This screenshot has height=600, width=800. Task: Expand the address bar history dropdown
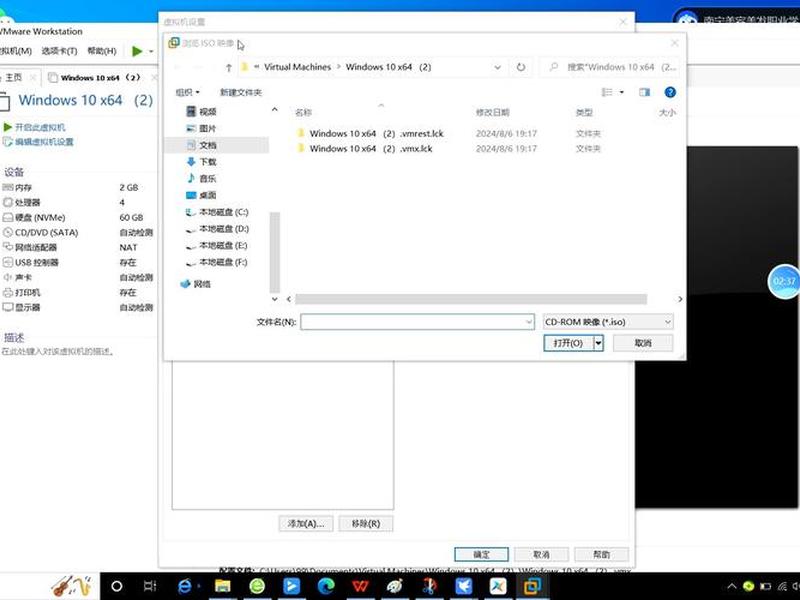pos(497,67)
